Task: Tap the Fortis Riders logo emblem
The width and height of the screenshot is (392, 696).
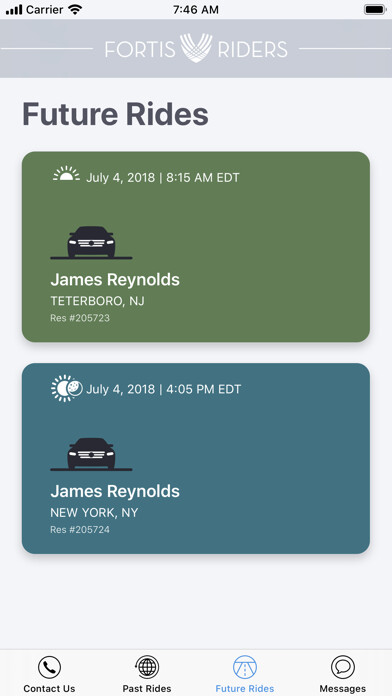Action: click(196, 47)
